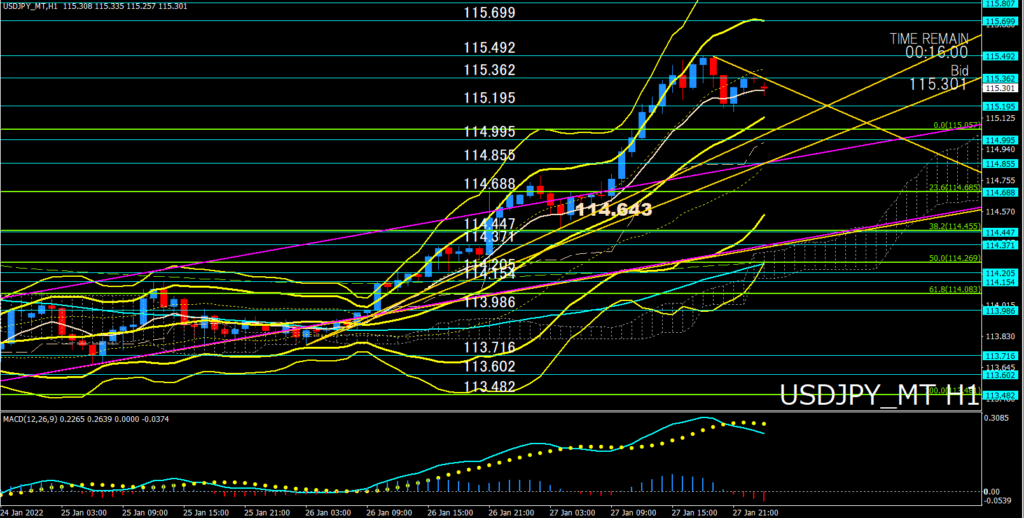Click the white 114.688 level label on chart

click(490, 184)
